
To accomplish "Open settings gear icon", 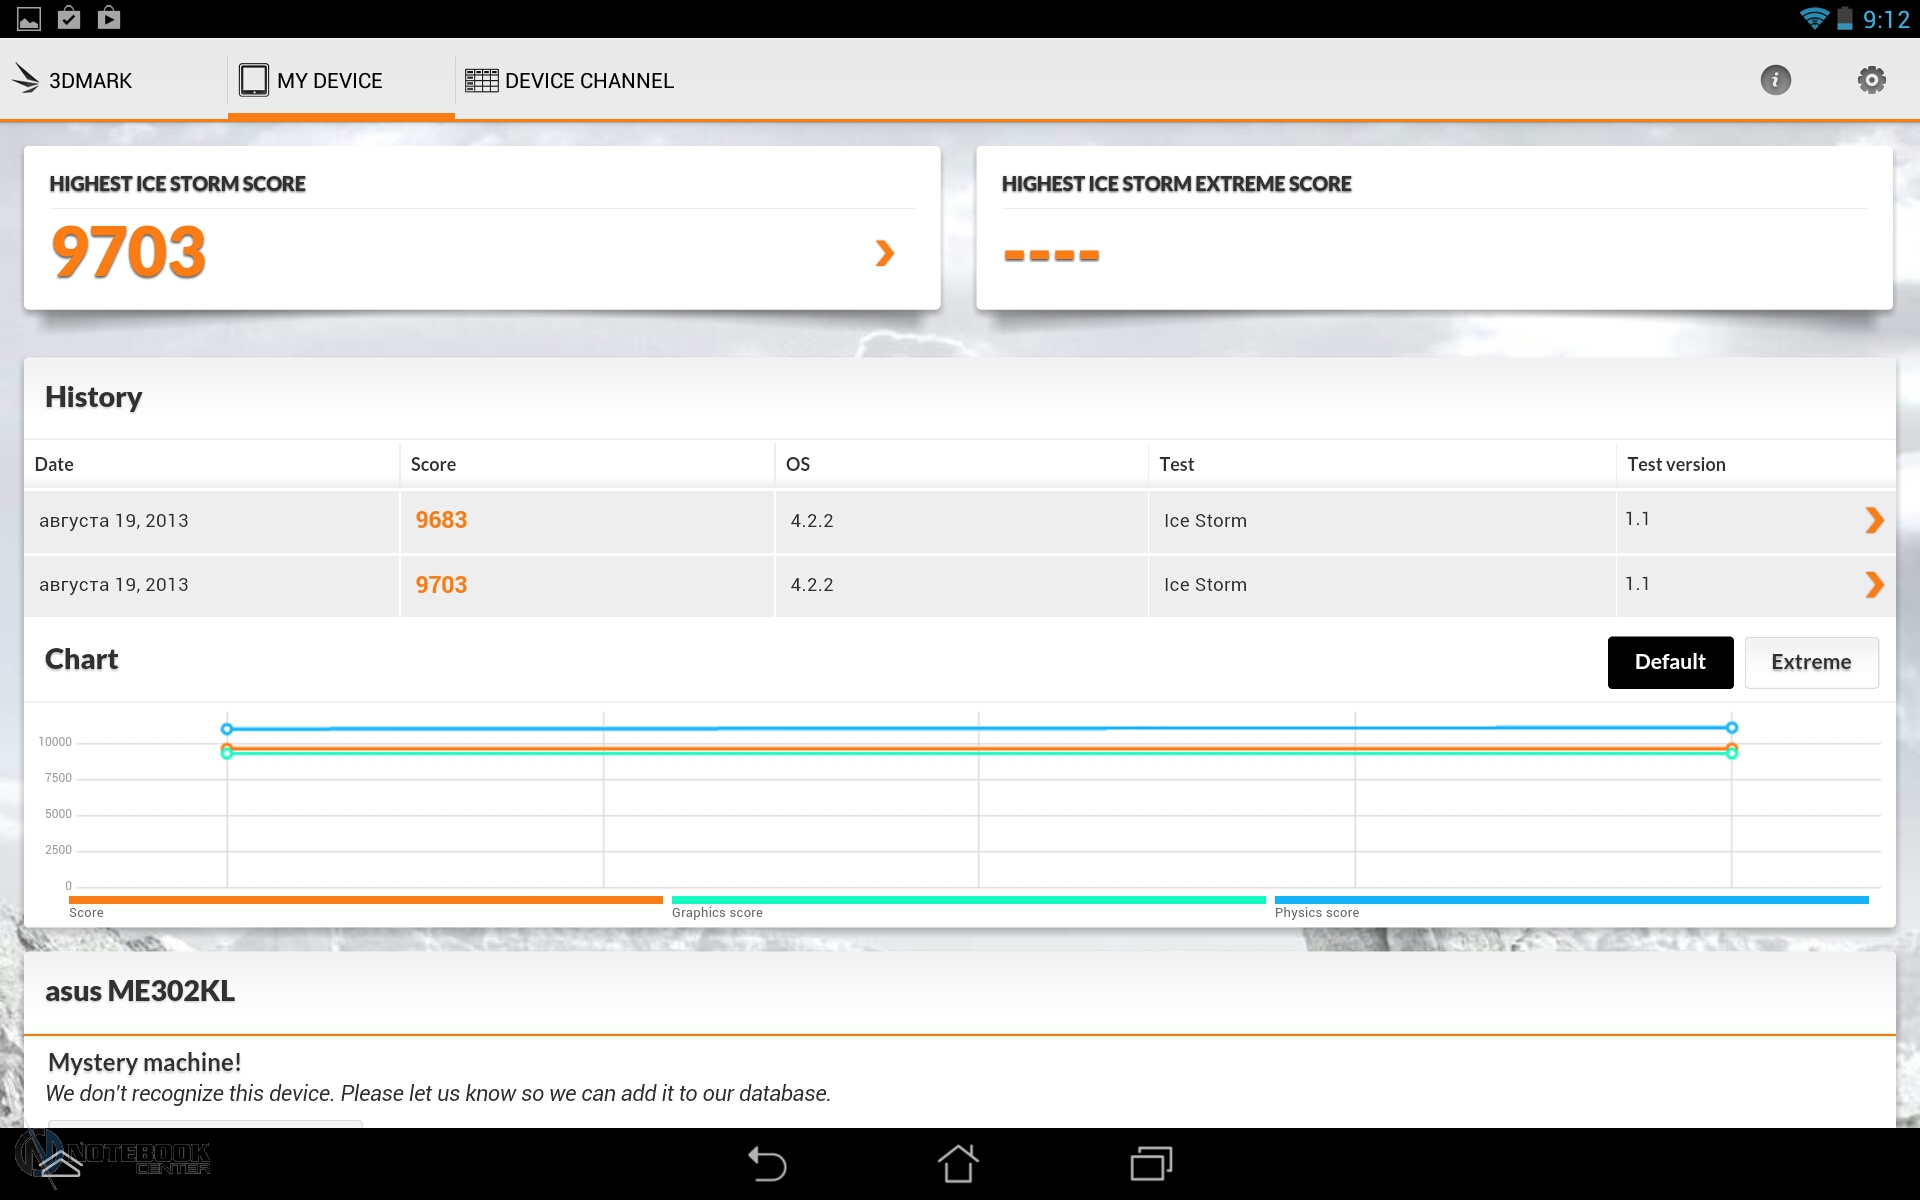I will pos(1871,80).
